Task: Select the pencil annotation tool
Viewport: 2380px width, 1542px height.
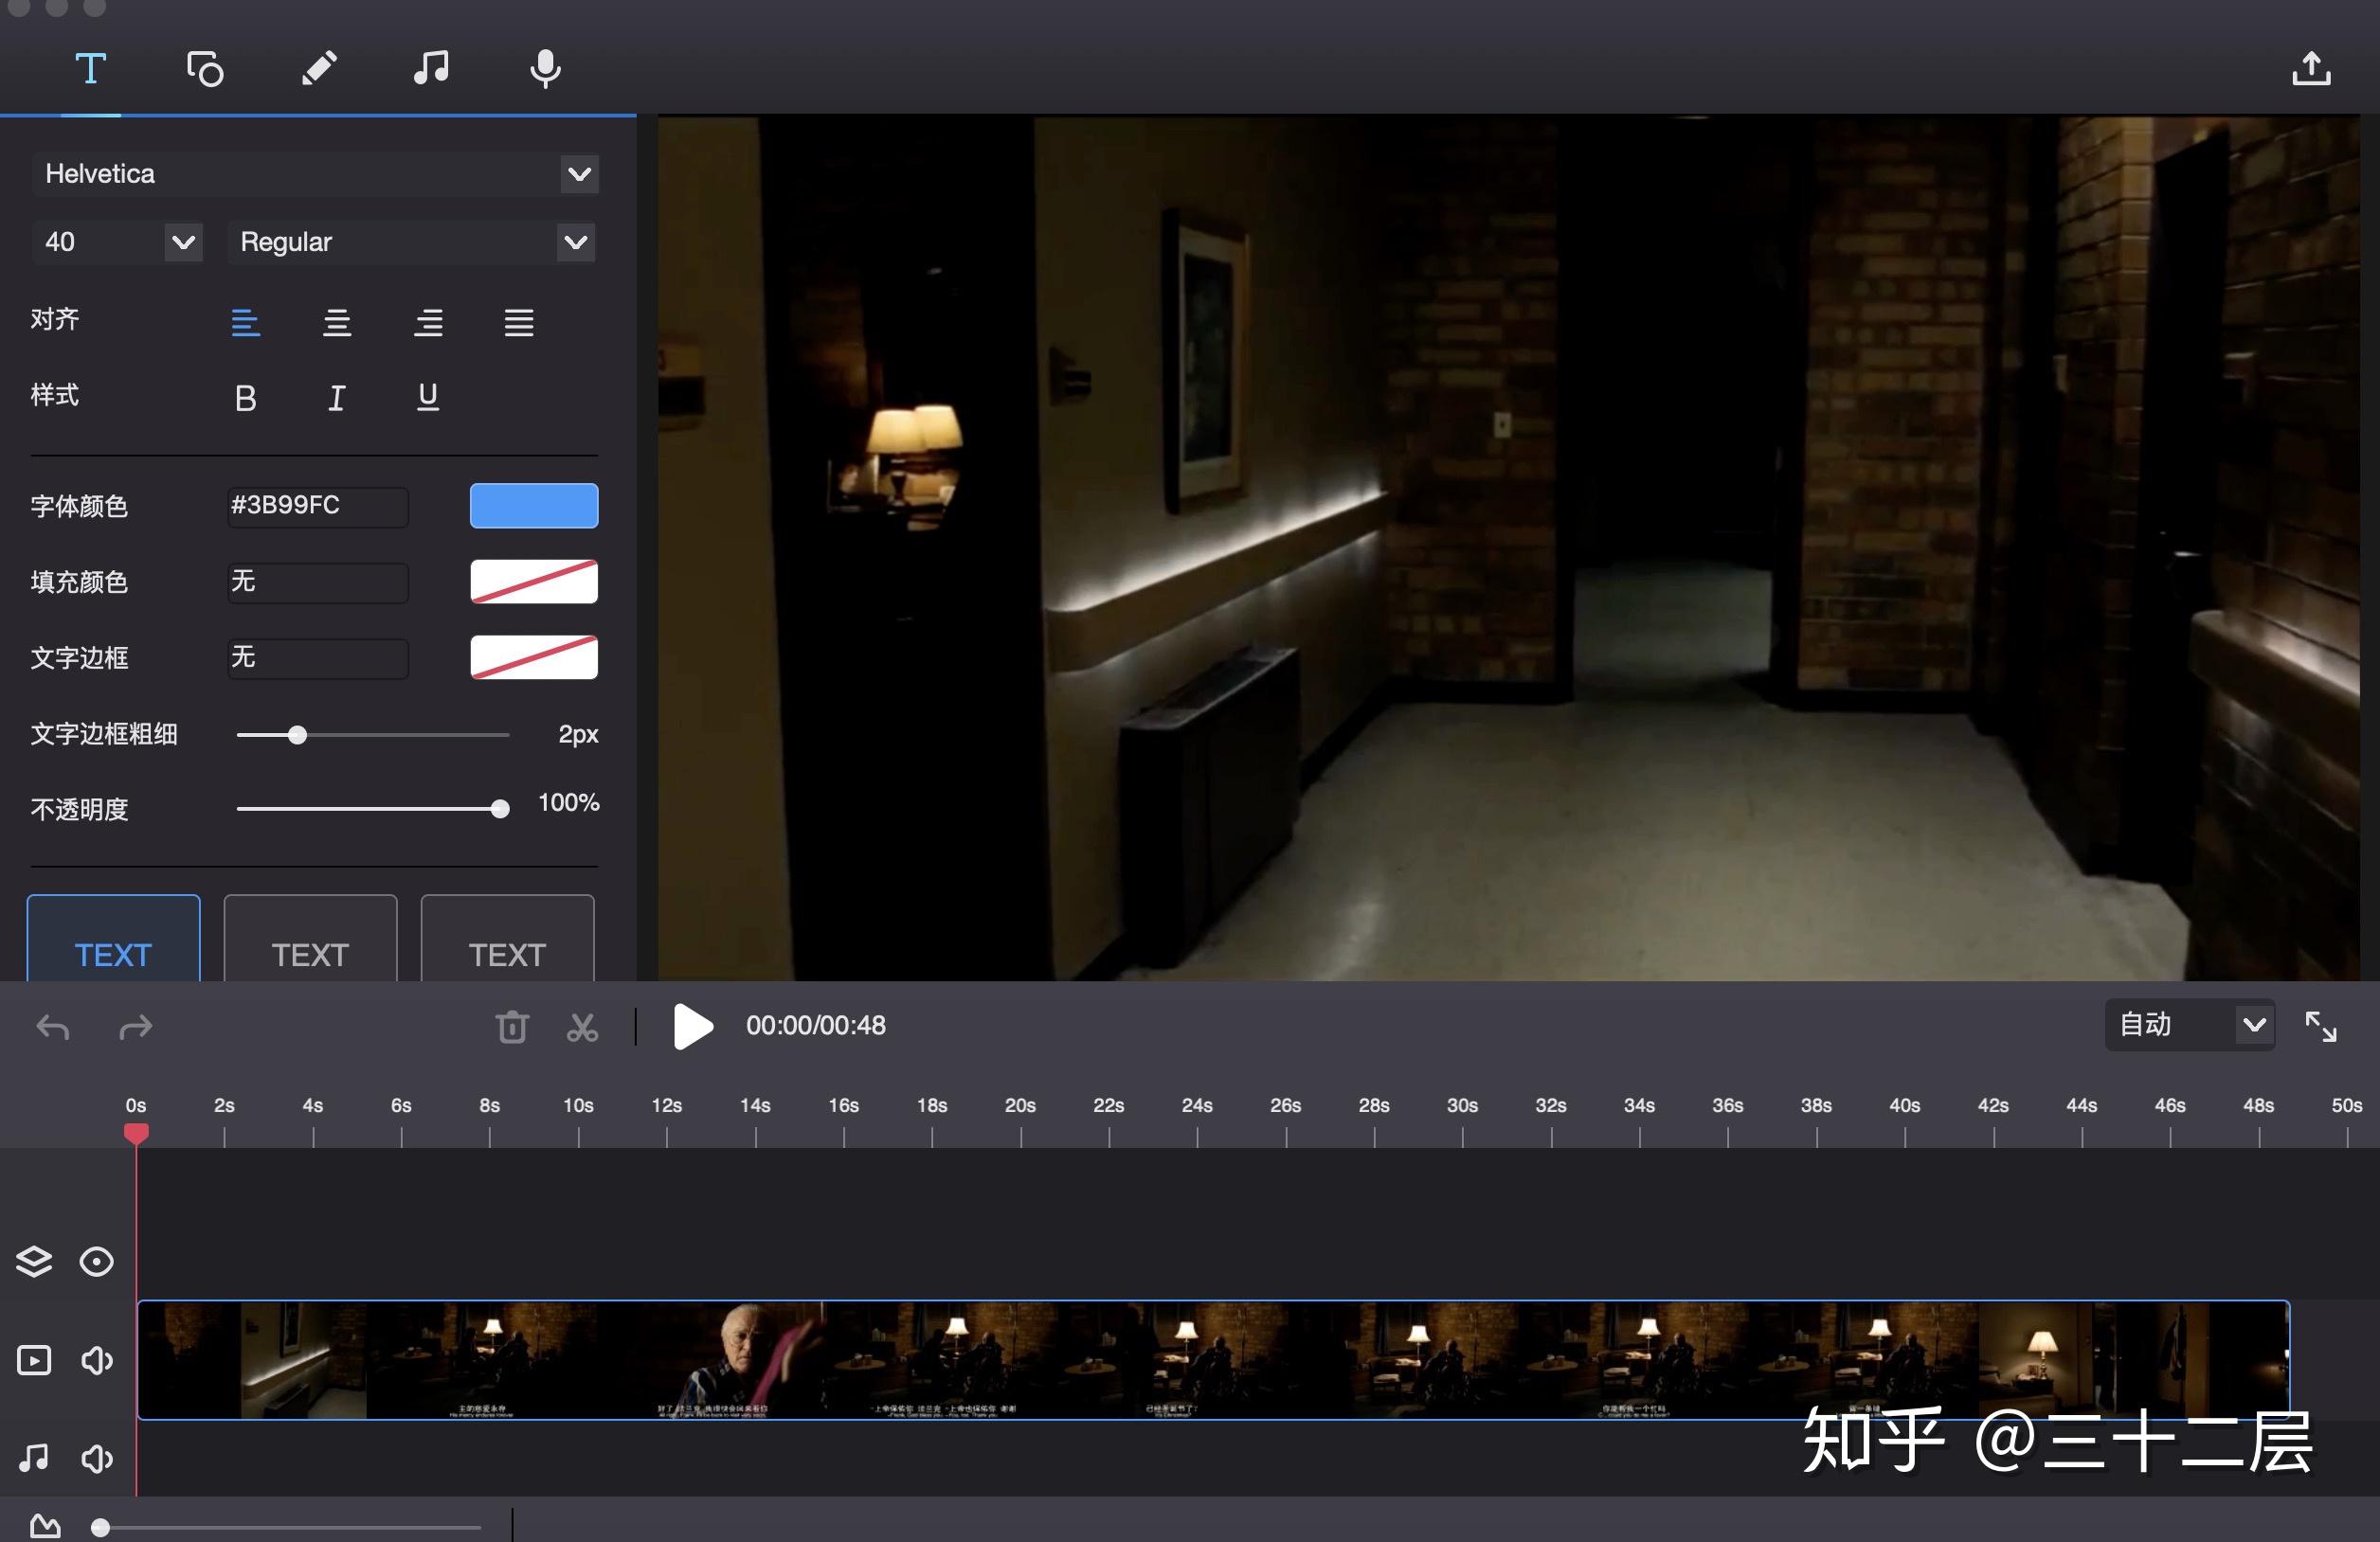Action: point(319,68)
